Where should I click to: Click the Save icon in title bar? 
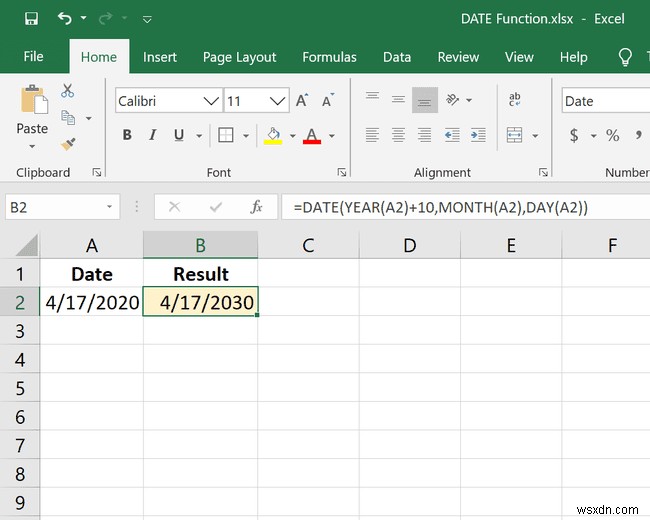coord(31,19)
